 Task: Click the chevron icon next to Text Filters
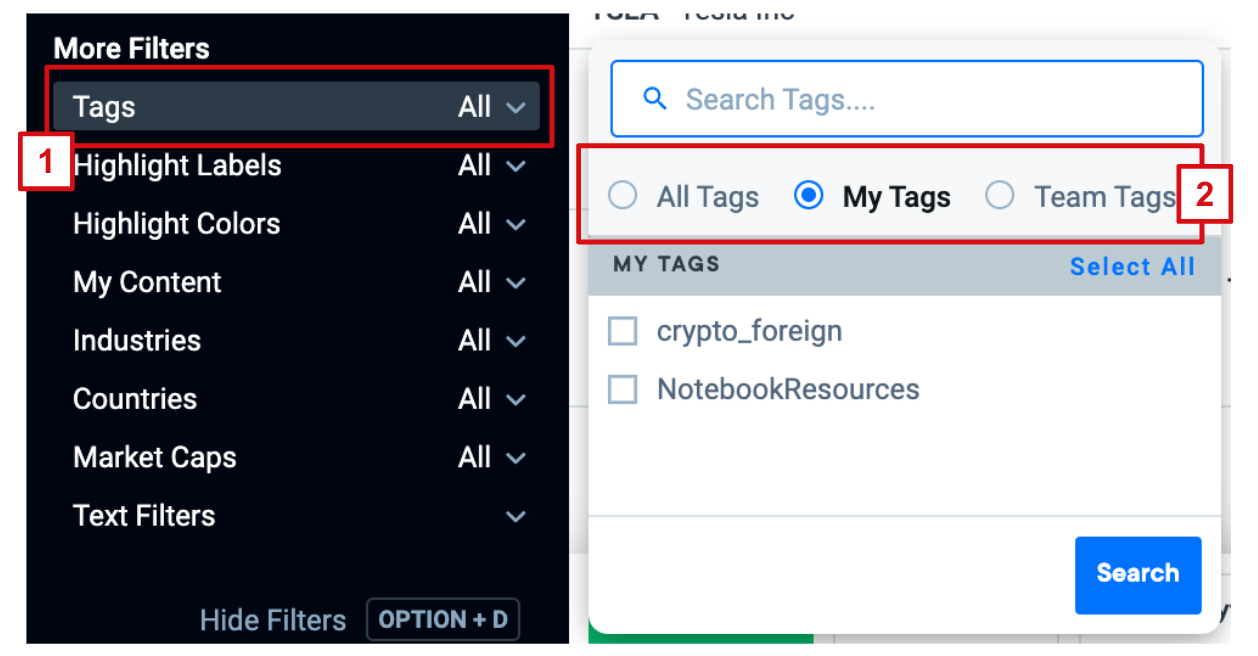tap(516, 517)
